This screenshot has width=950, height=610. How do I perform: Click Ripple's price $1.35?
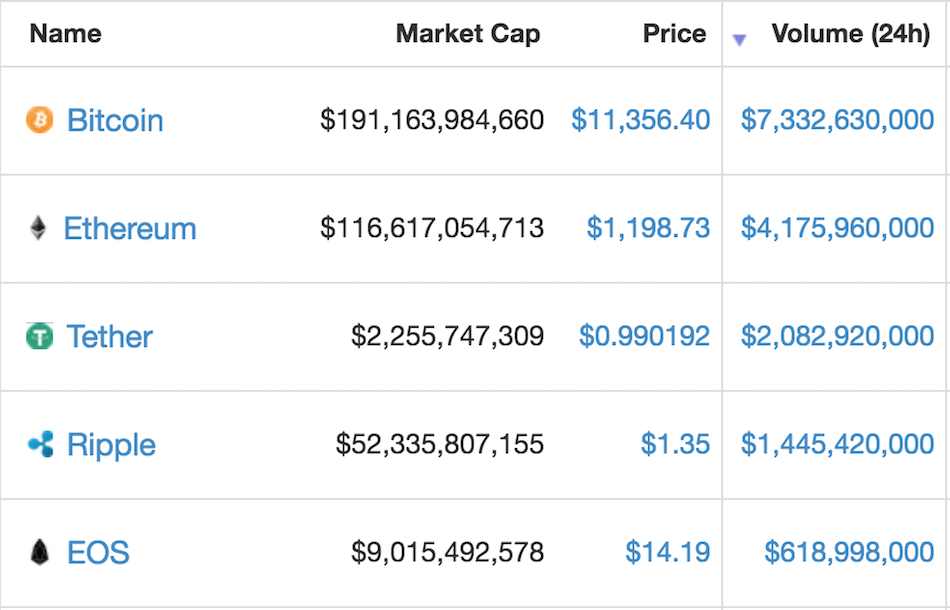[x=675, y=445]
